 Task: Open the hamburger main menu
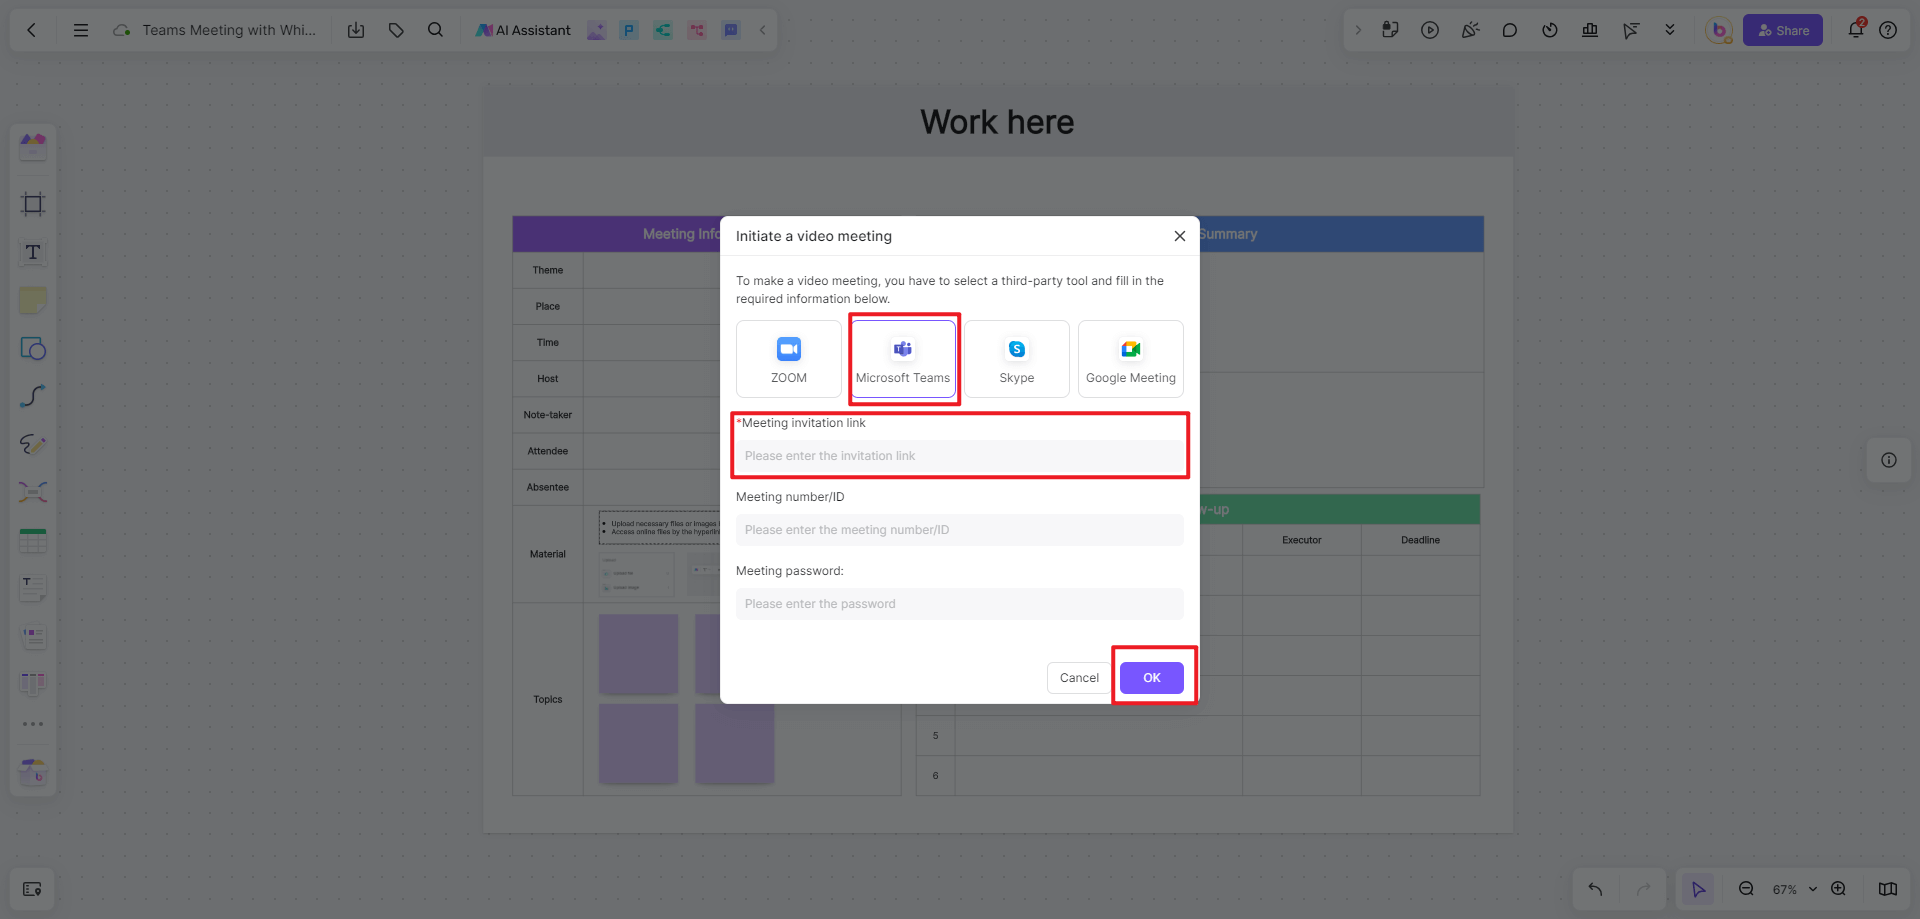point(81,30)
